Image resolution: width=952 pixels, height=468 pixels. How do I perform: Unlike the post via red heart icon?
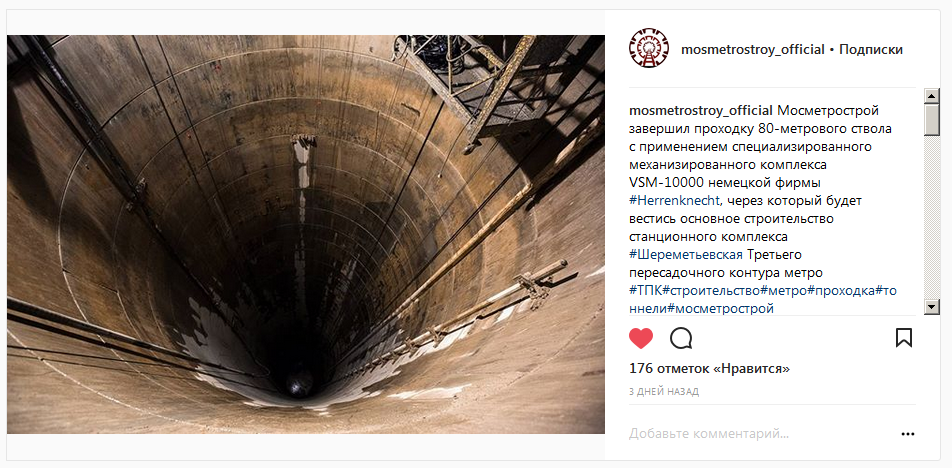641,338
